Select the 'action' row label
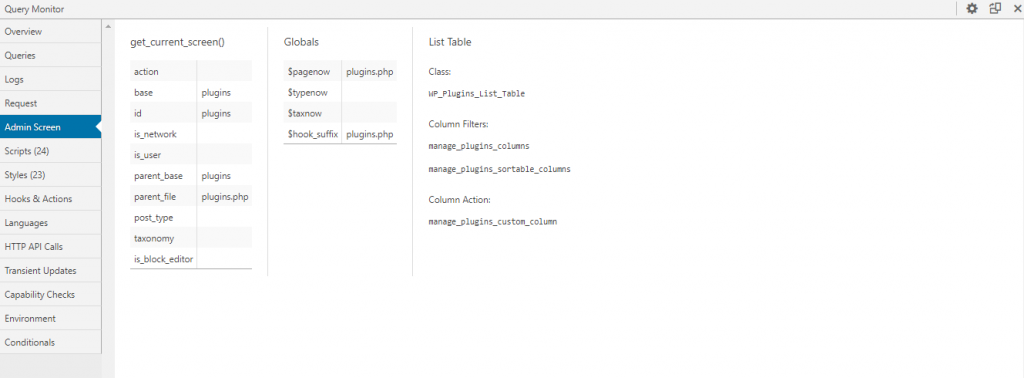The image size is (1024, 378). [146, 71]
